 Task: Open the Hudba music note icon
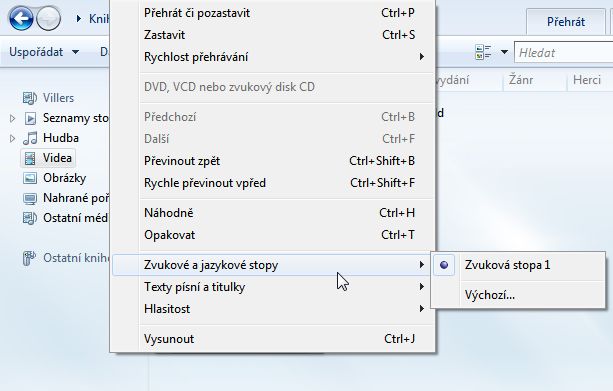tap(30, 138)
